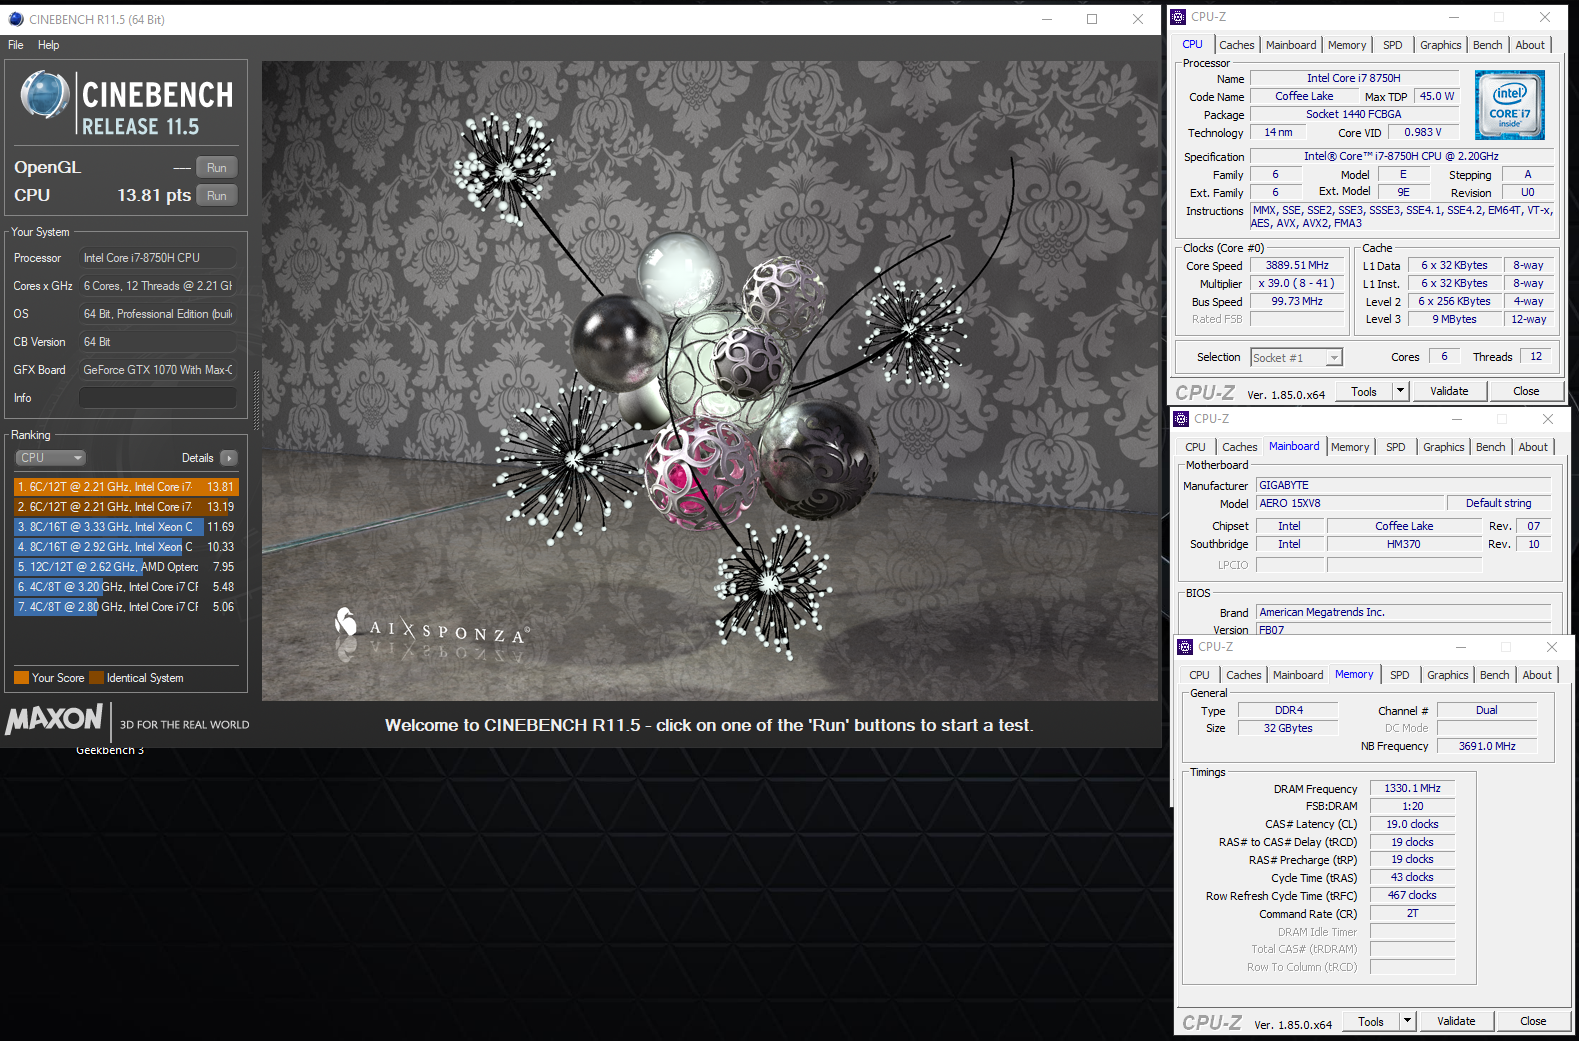Click the Cinebench app icon in title bar
Image resolution: width=1579 pixels, height=1041 pixels.
point(16,19)
